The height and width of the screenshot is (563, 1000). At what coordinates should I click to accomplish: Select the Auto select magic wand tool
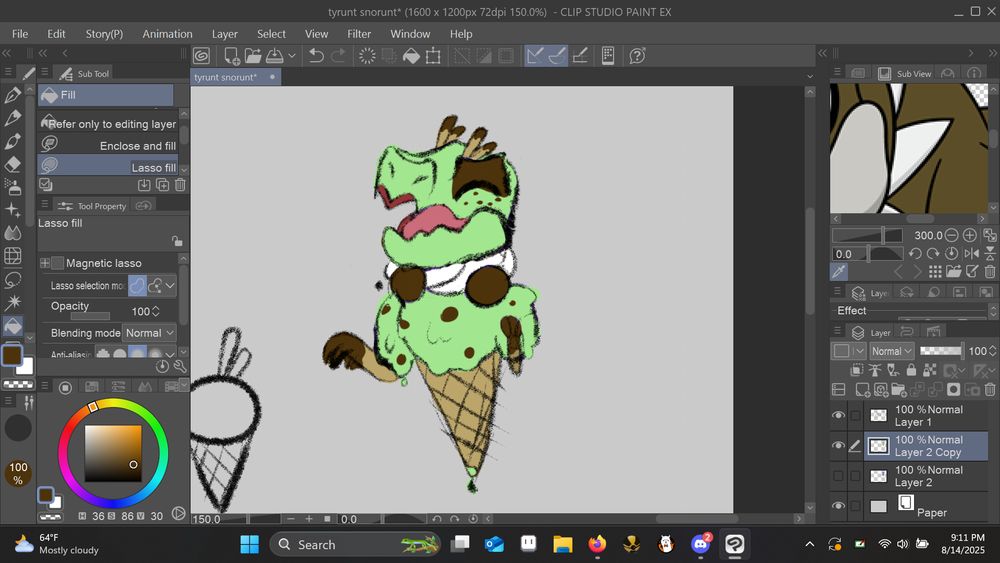tap(12, 302)
